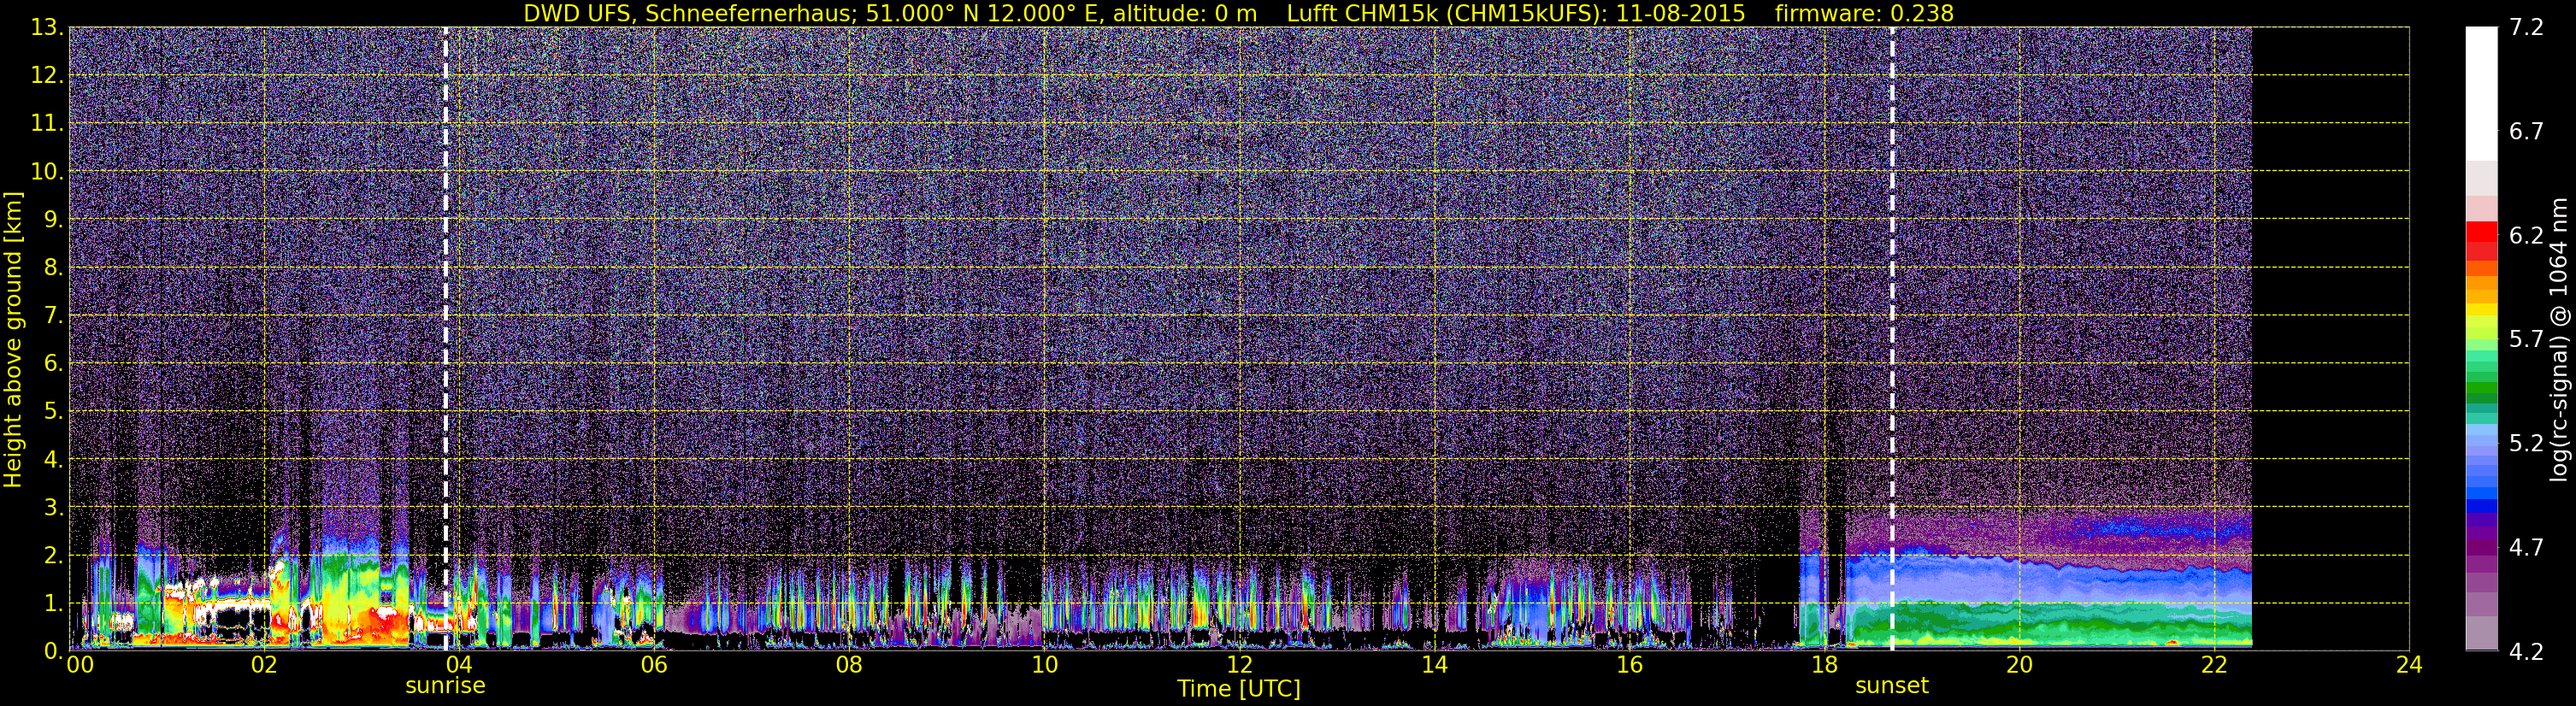Click the "16" tick label on the time axis
Screen dimensions: 2576x706
1629,666
